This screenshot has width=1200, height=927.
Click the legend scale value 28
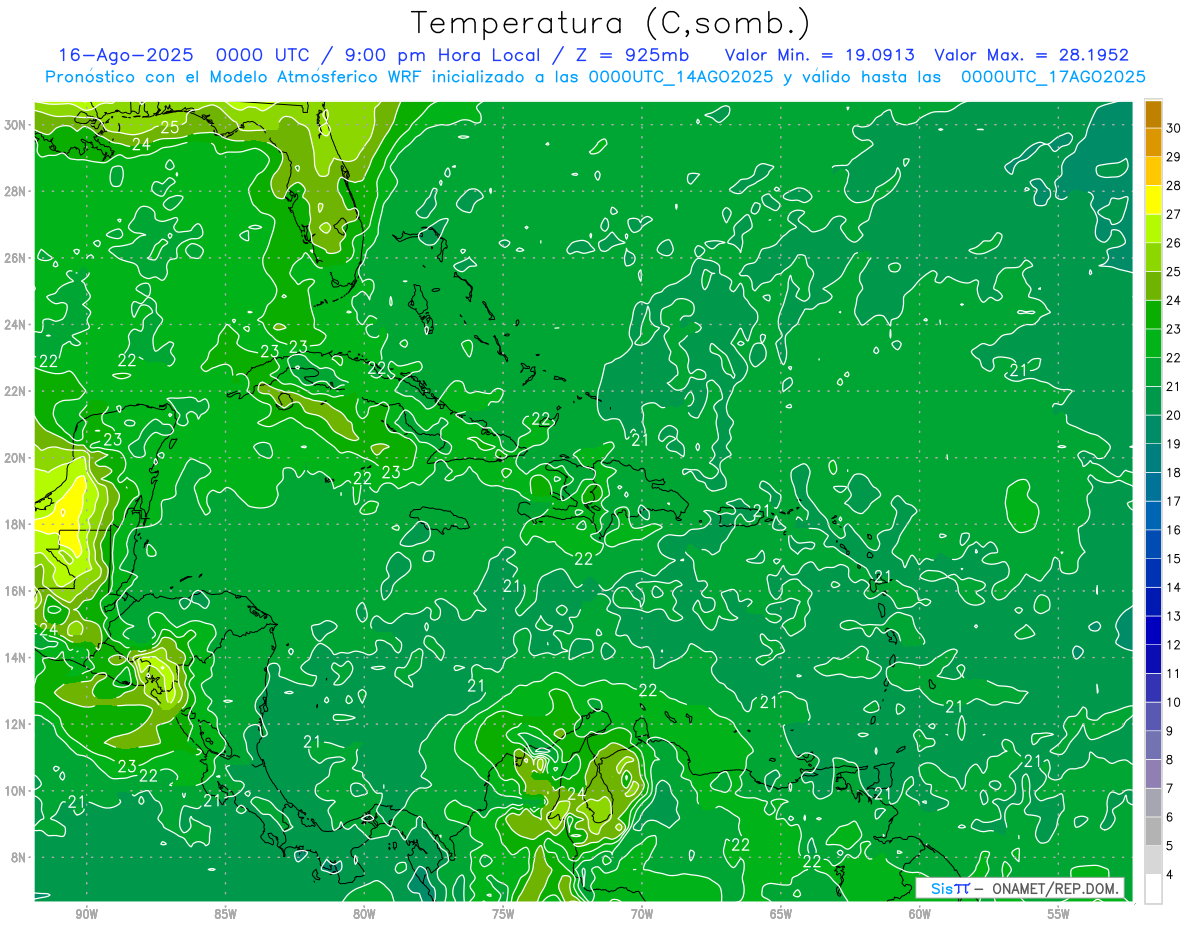coord(1175,186)
